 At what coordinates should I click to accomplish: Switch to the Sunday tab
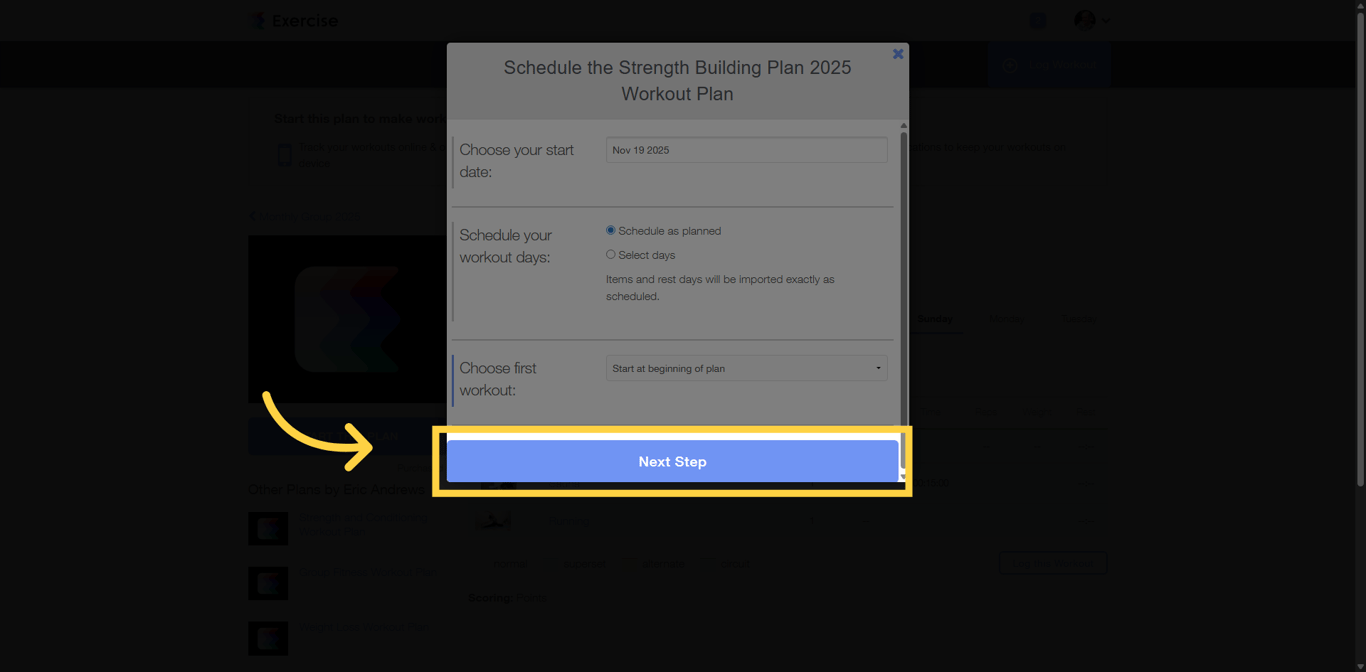pos(934,319)
